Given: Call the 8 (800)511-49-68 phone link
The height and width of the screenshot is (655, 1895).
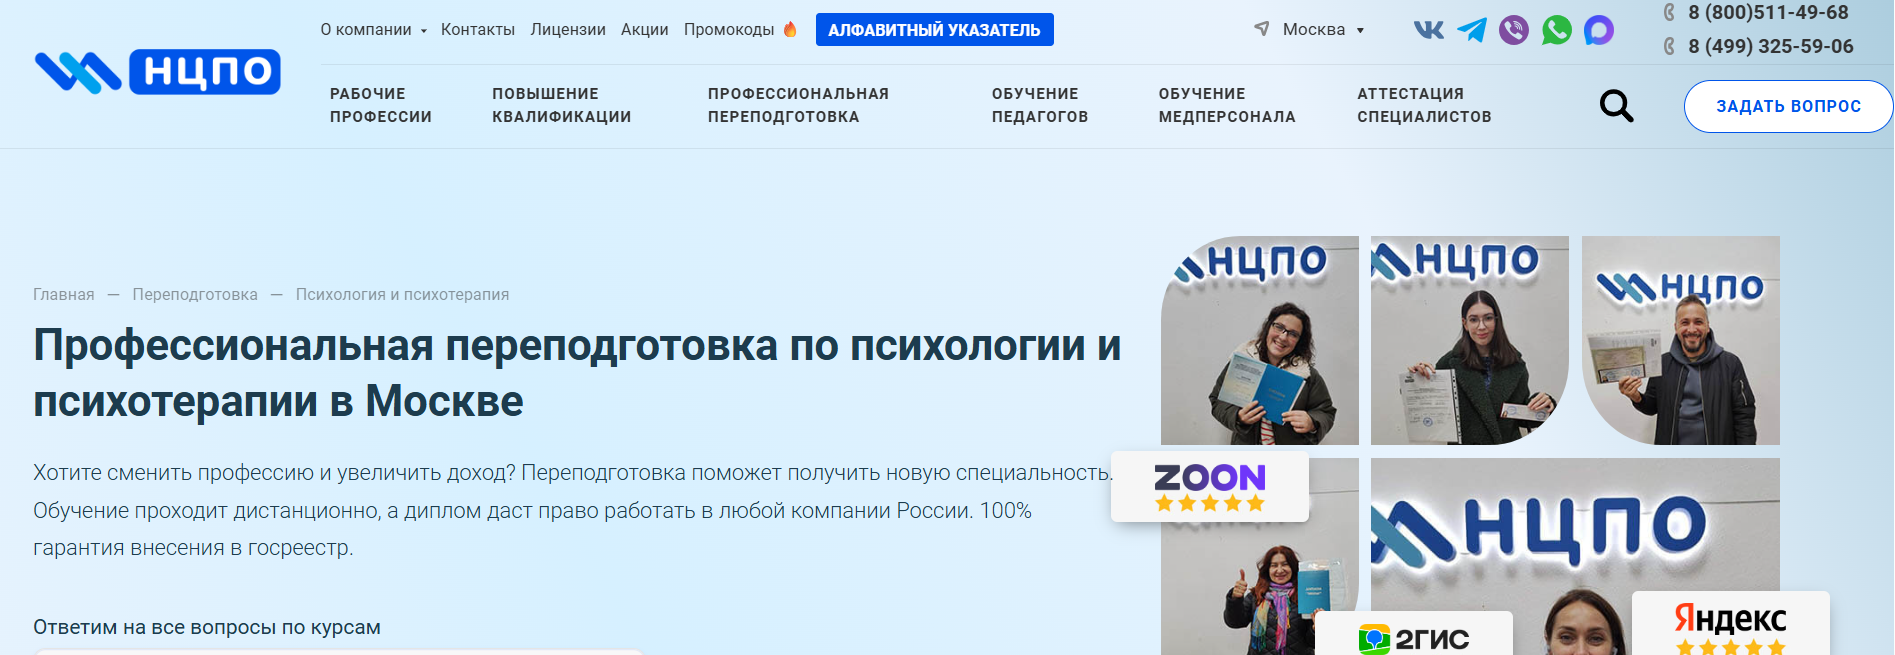Looking at the screenshot, I should (x=1767, y=13).
